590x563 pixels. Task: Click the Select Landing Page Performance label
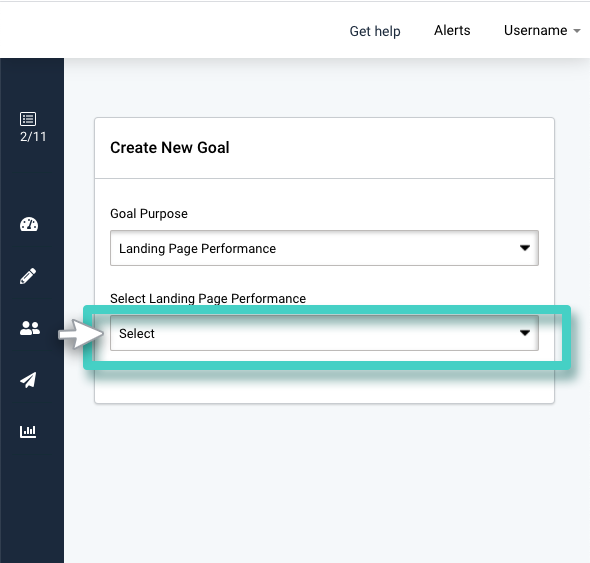(208, 298)
